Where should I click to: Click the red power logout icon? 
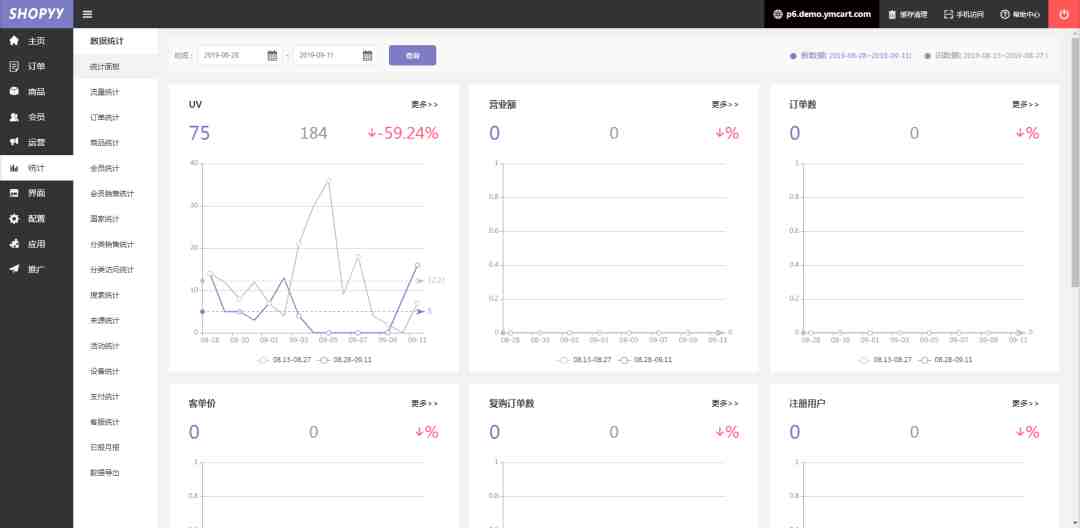(x=1063, y=14)
